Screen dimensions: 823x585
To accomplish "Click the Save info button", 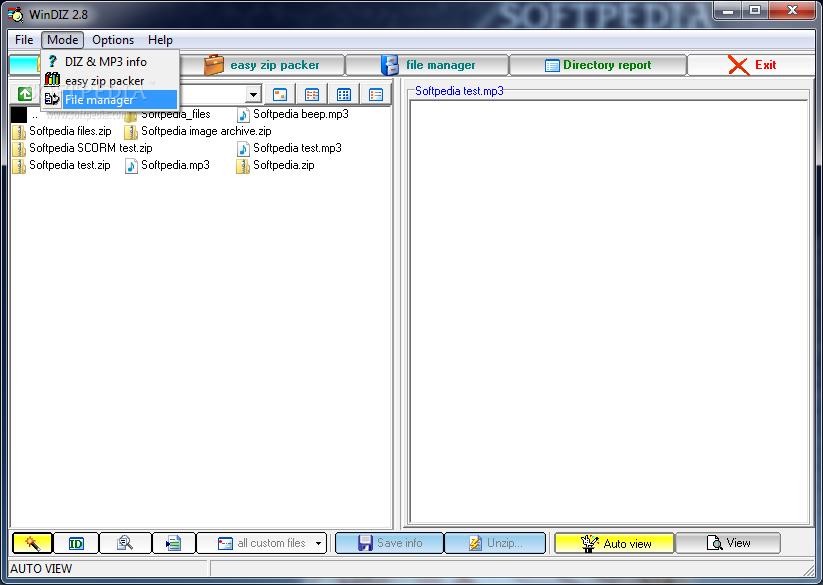I will [389, 543].
